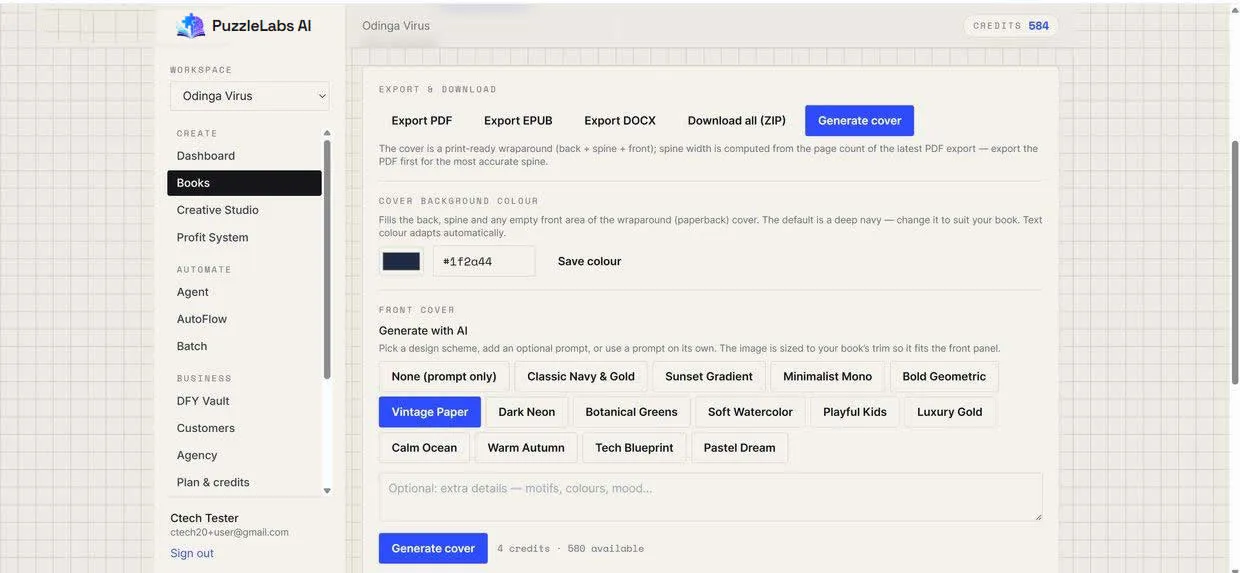Select the Sunset Gradient scheme
The image size is (1240, 573).
point(709,376)
